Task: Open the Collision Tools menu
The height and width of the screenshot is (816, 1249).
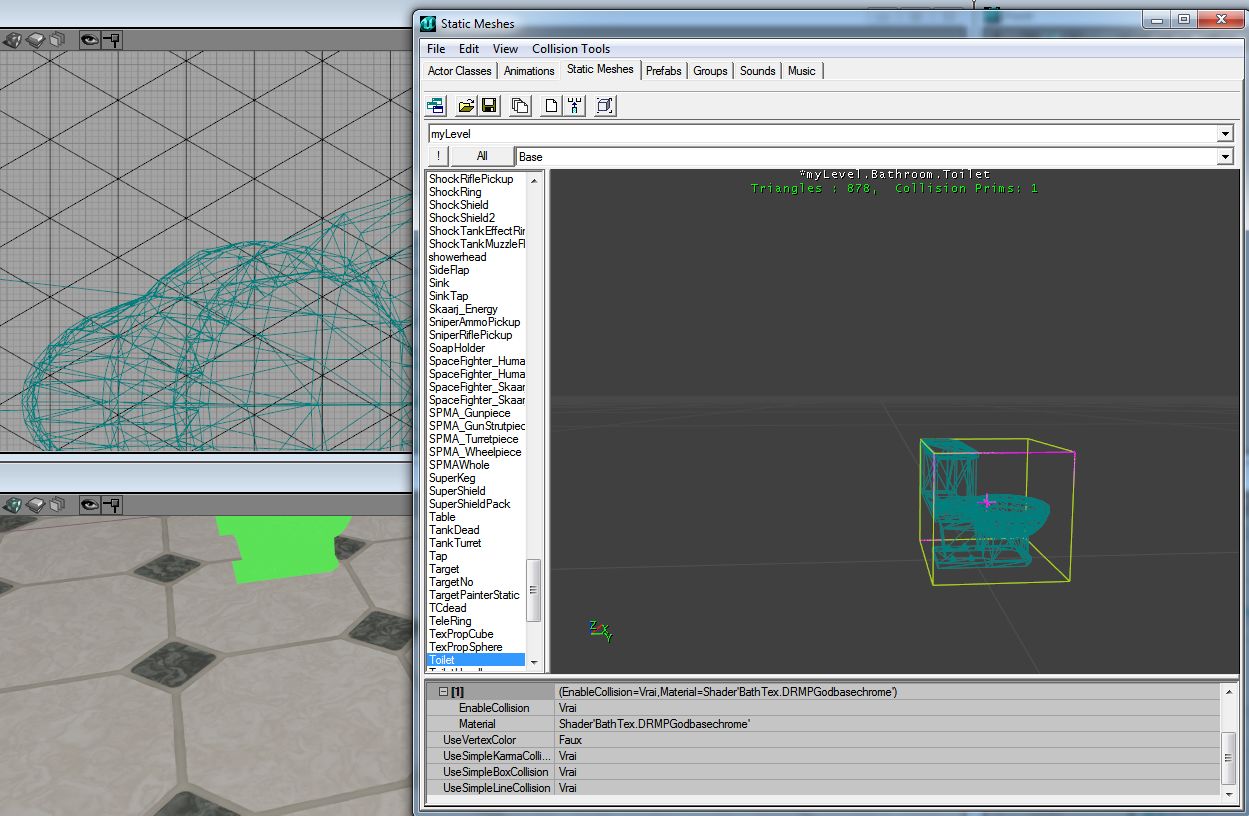Action: pos(570,48)
